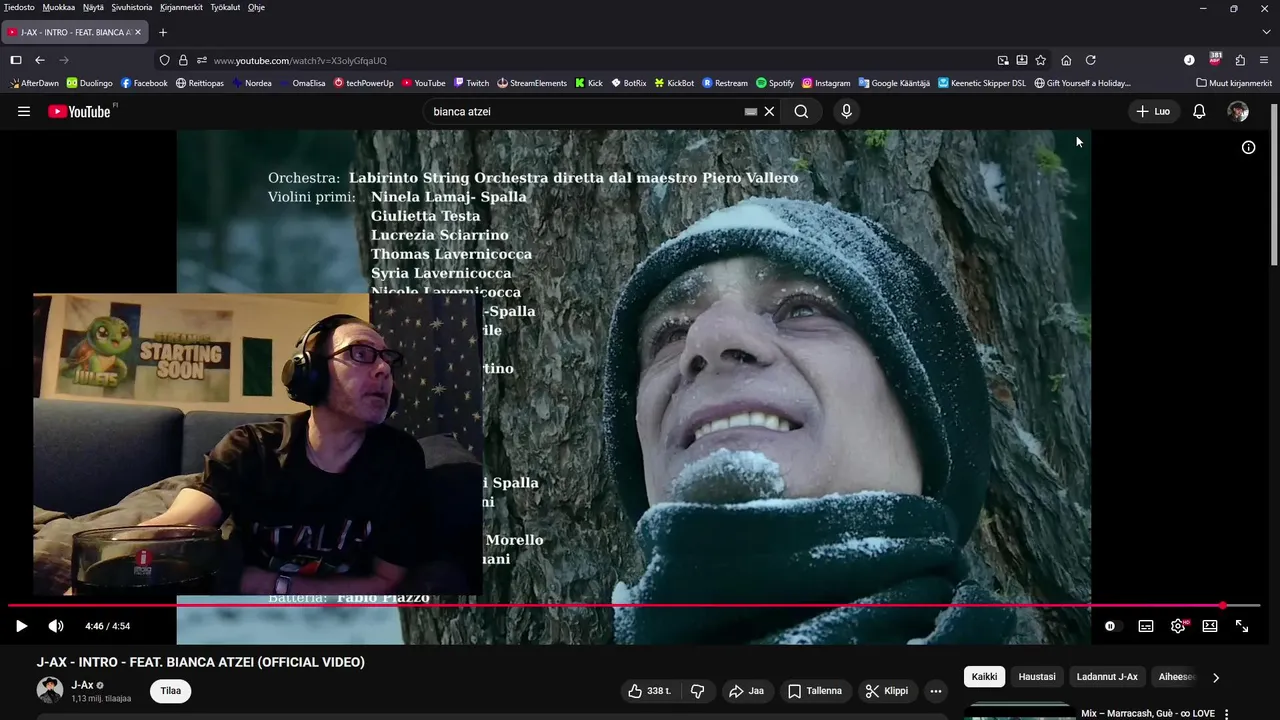Screen dimensions: 1280x720
Task: Subscribe with the Tilaa button
Action: [x=171, y=691]
